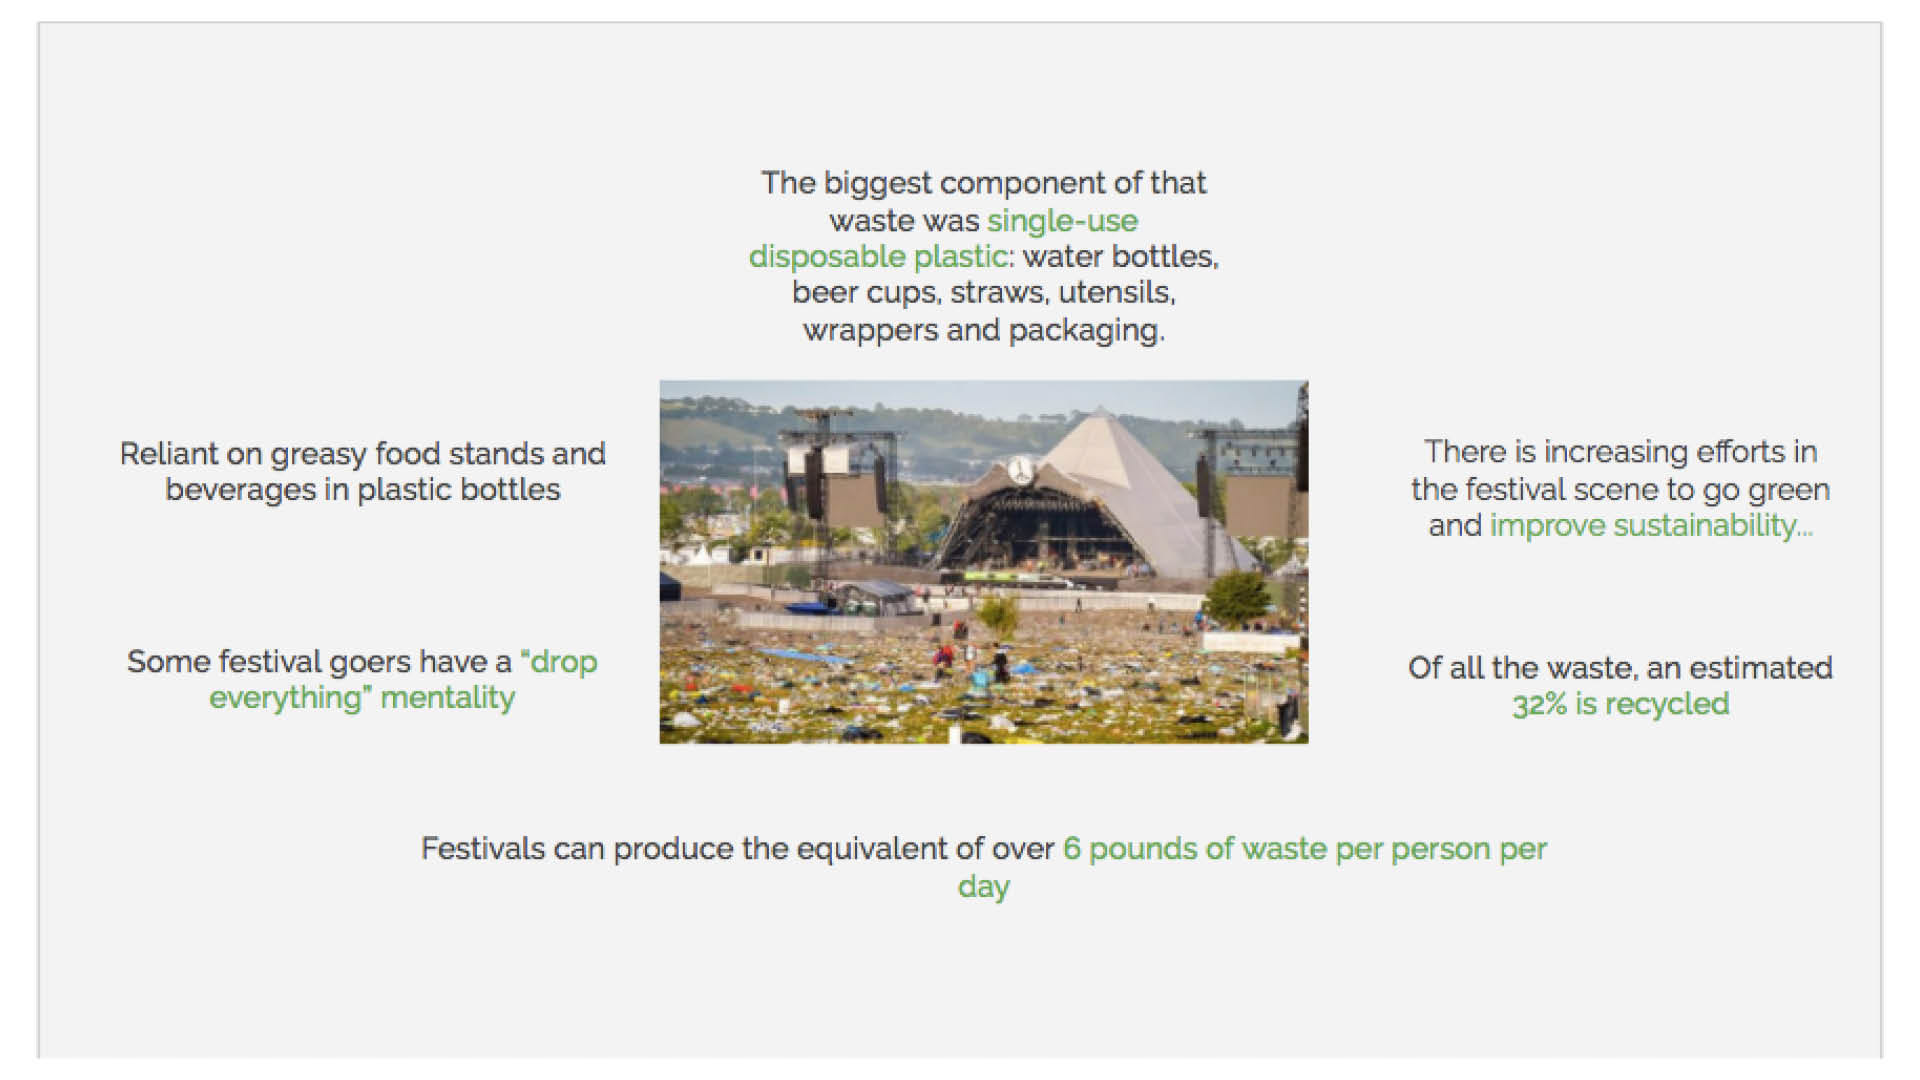Click "Some festival goers have a" text
The height and width of the screenshot is (1080, 1920).
coord(318,662)
